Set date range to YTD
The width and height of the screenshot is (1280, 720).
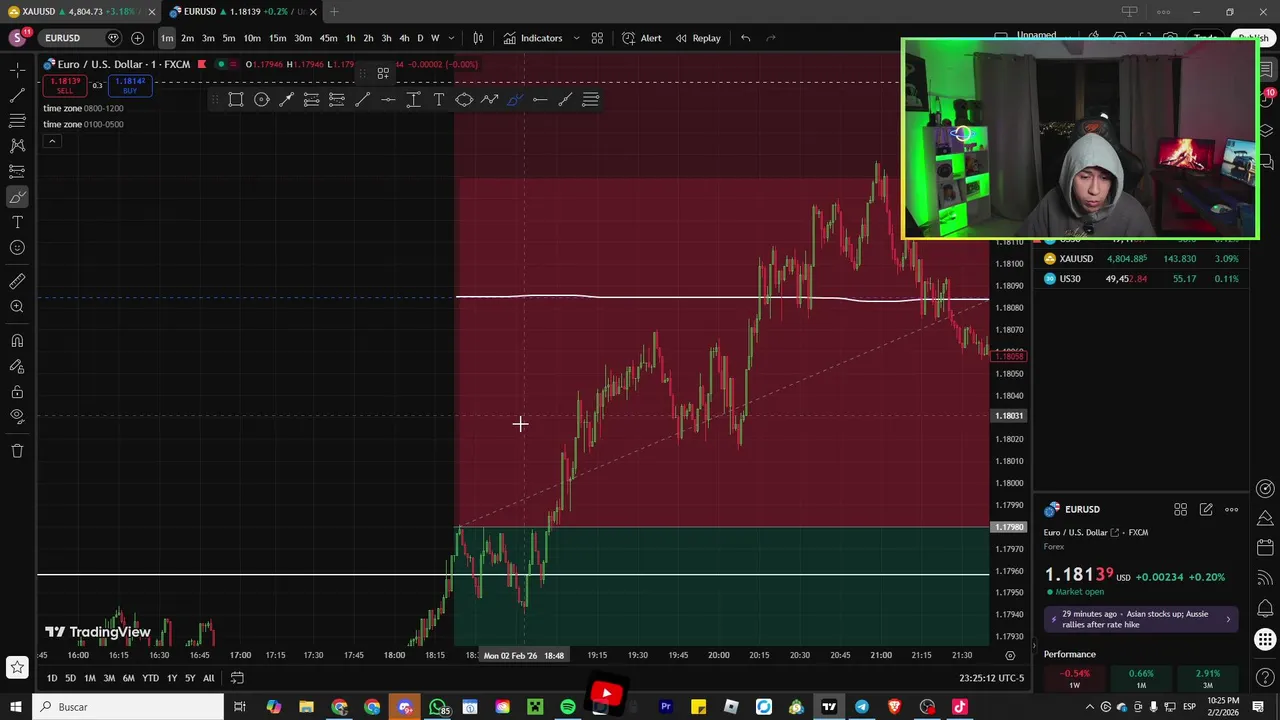tap(150, 678)
